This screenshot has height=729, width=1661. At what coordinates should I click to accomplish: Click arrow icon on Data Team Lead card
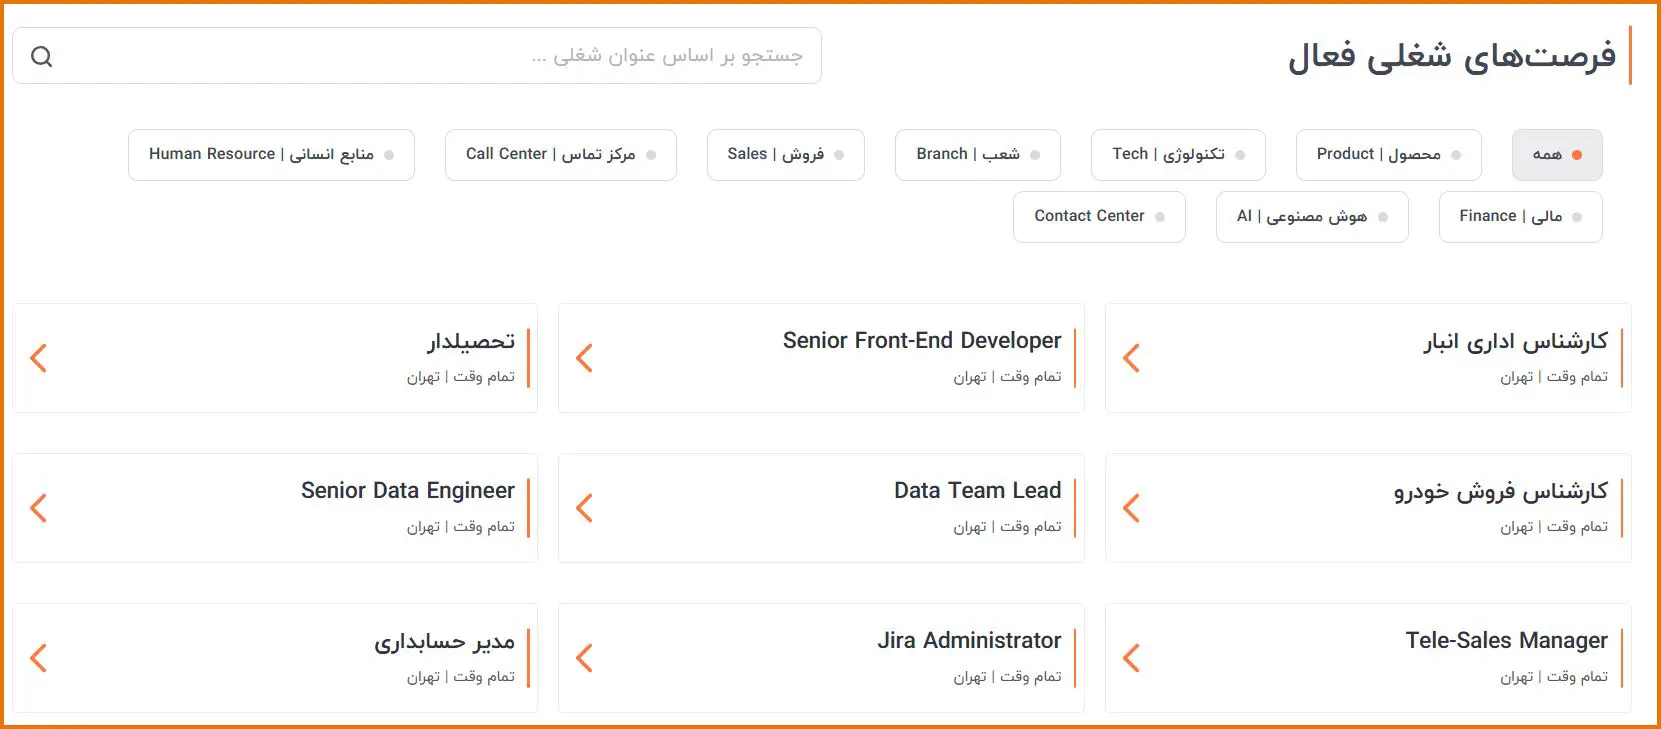[x=585, y=508]
